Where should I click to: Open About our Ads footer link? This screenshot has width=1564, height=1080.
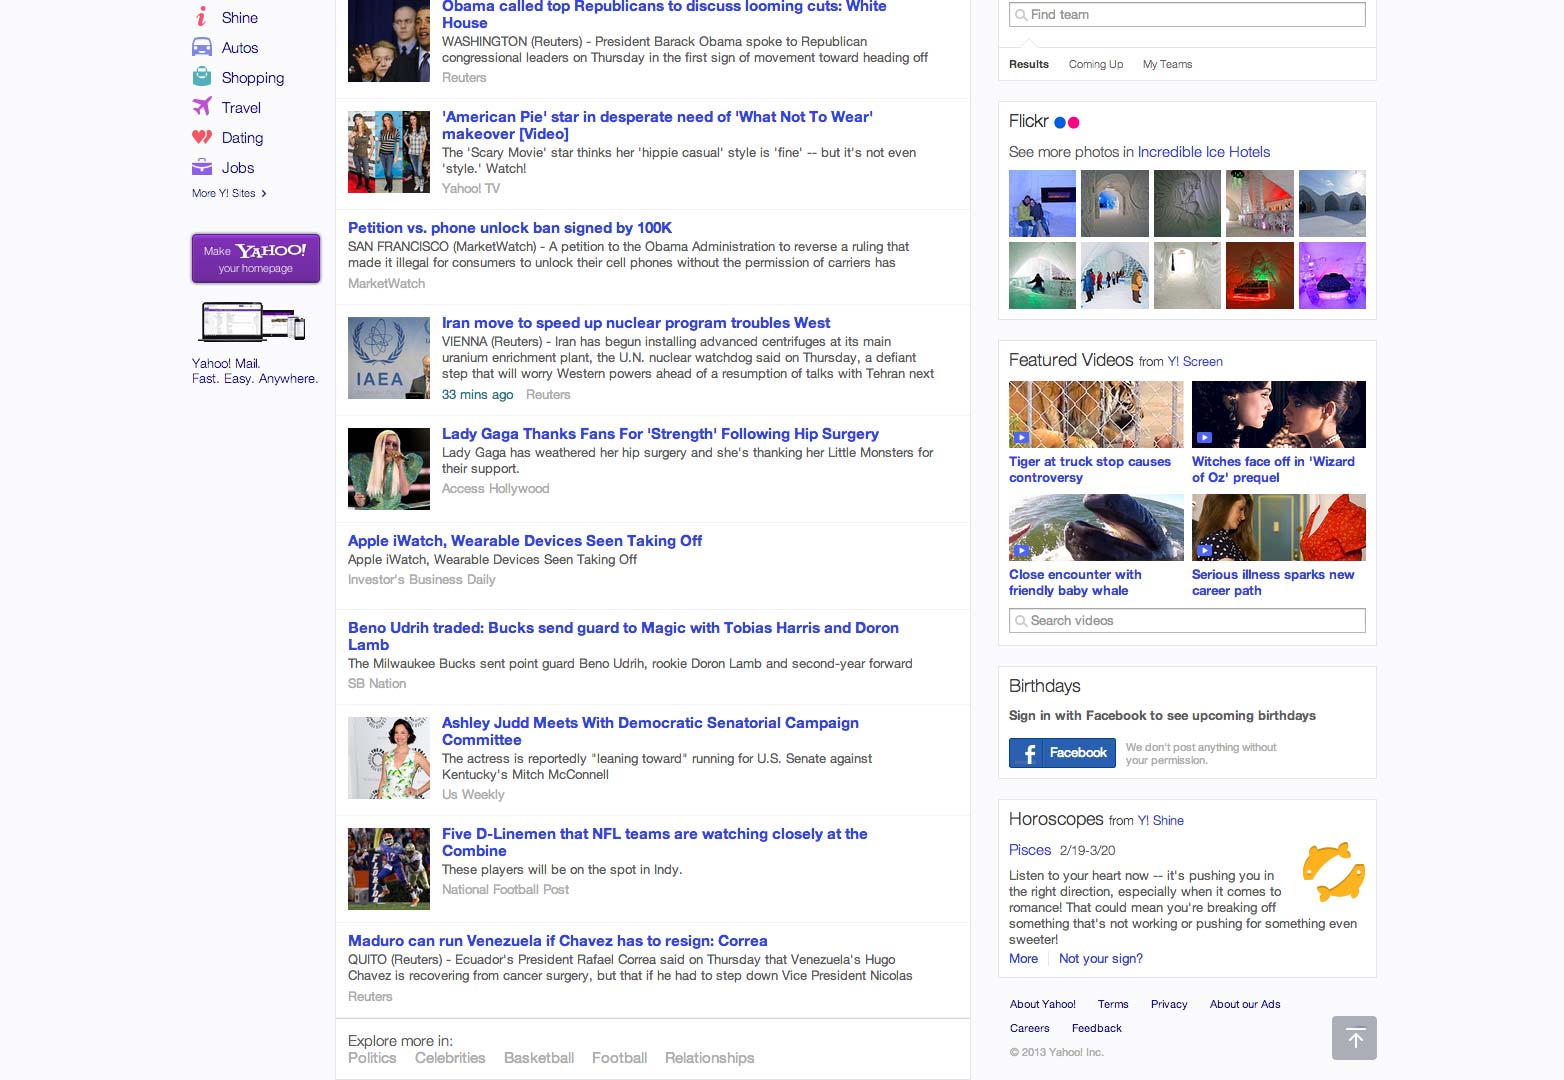(x=1245, y=1004)
